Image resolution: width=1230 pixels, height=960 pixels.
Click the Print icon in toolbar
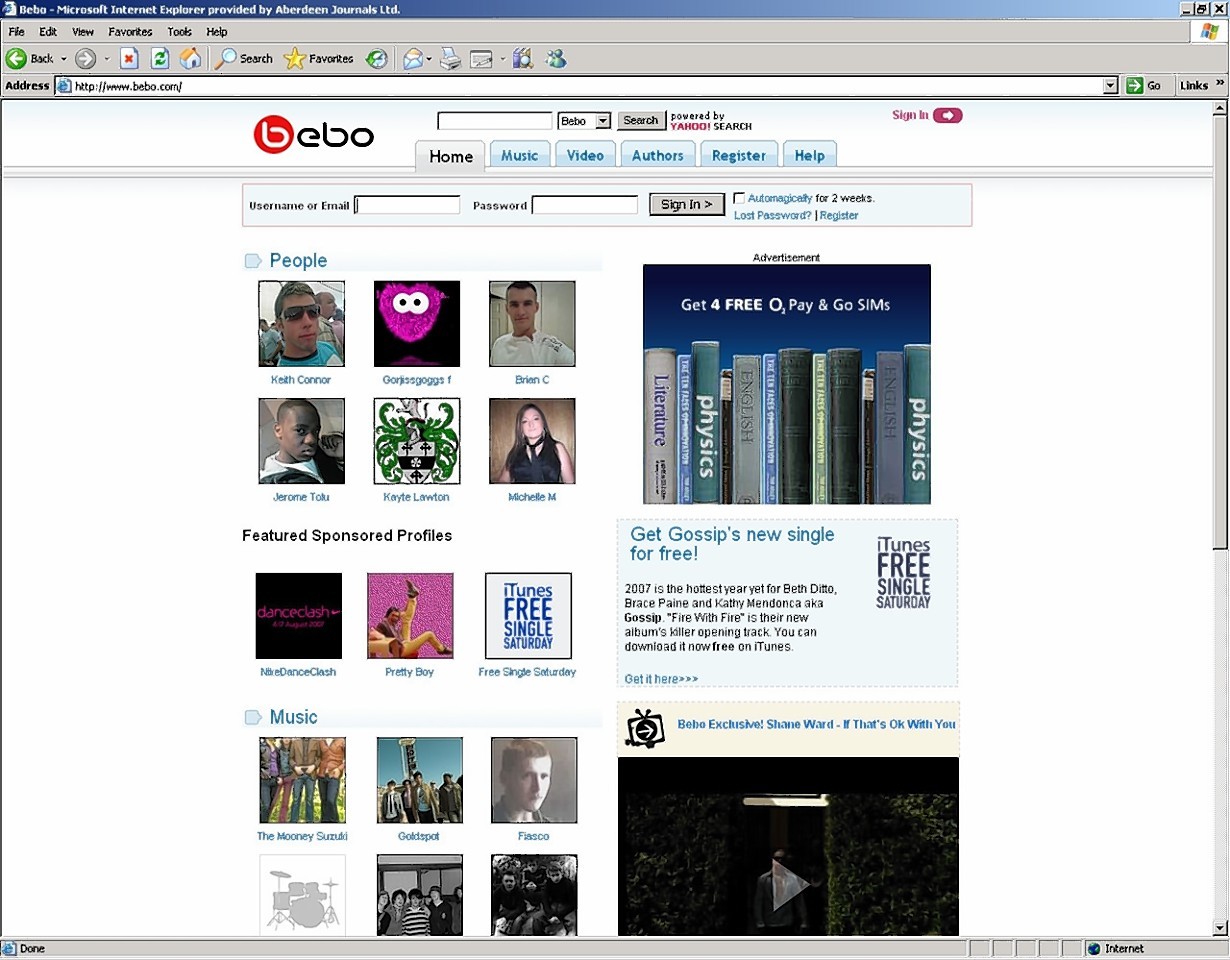(450, 59)
